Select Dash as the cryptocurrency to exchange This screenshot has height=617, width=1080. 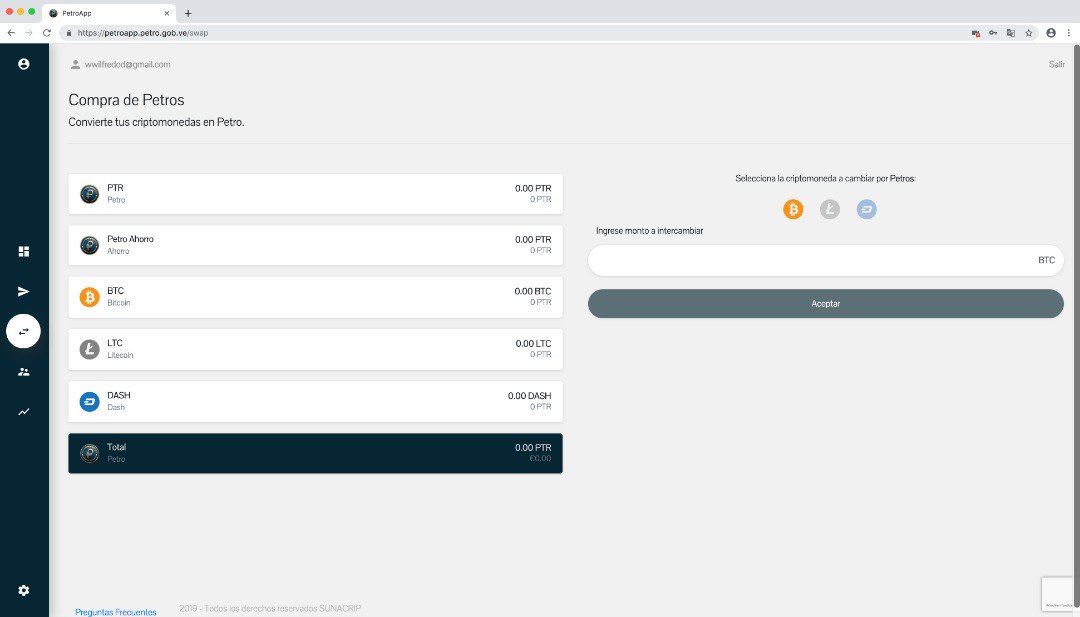pyautogui.click(x=866, y=209)
